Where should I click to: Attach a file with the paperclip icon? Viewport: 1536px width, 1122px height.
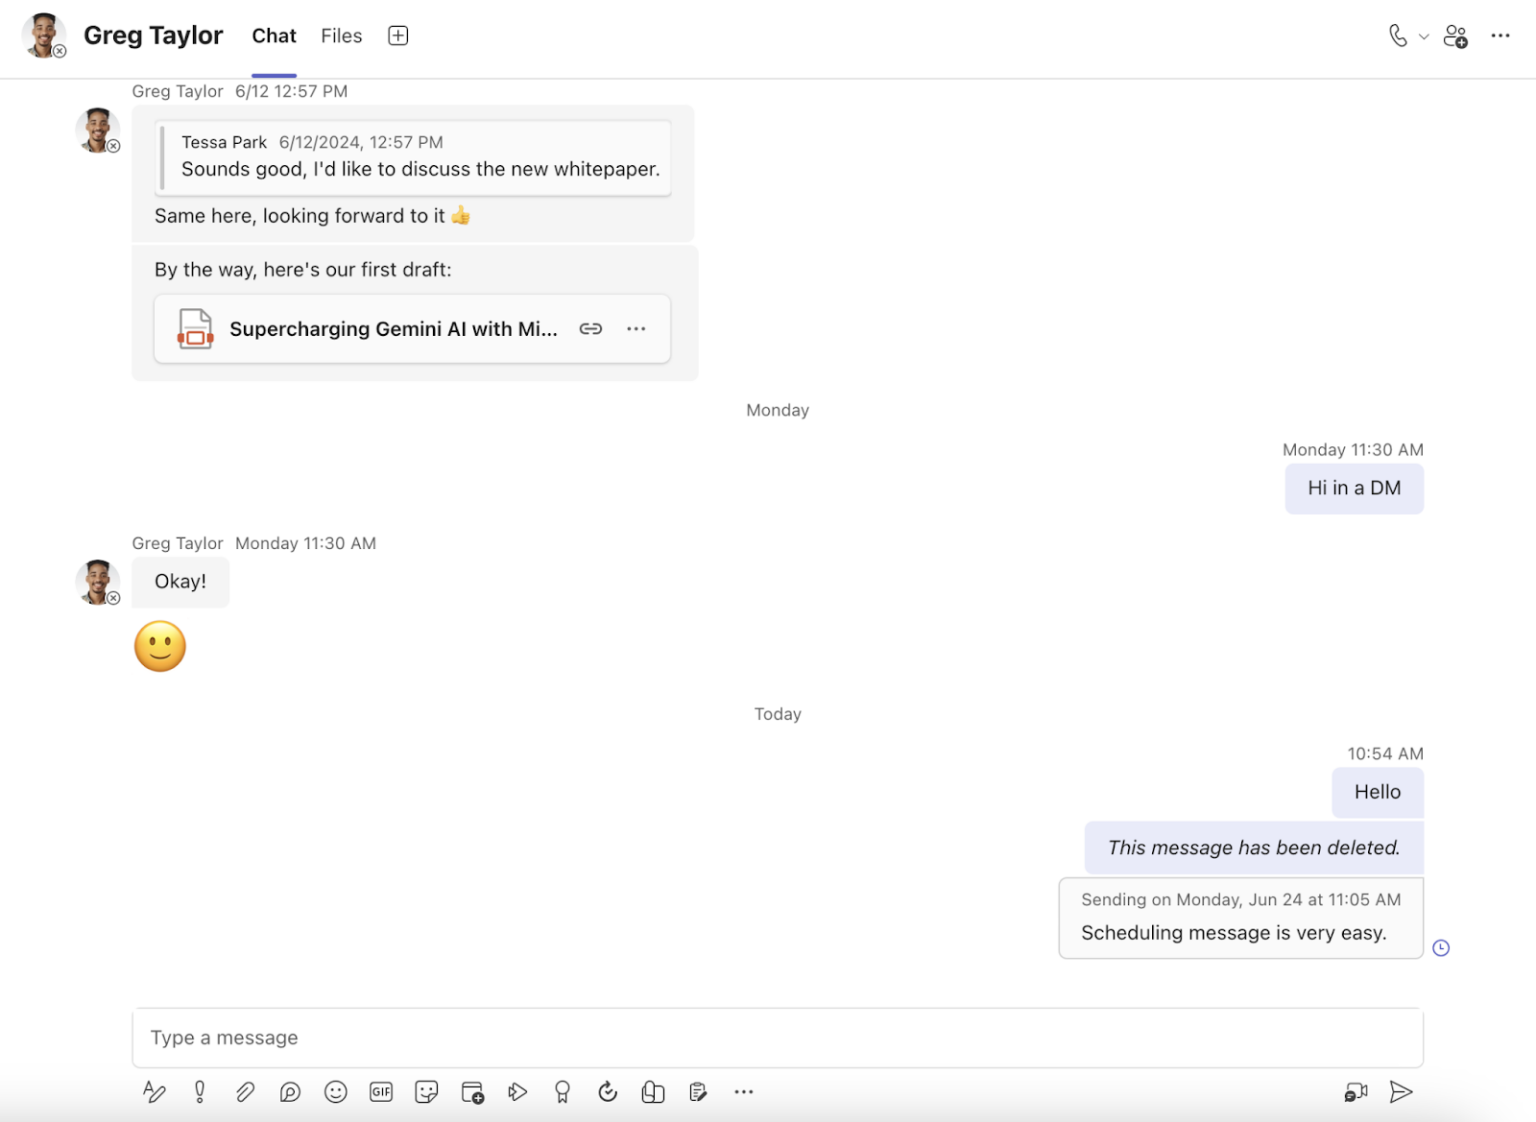245,1091
